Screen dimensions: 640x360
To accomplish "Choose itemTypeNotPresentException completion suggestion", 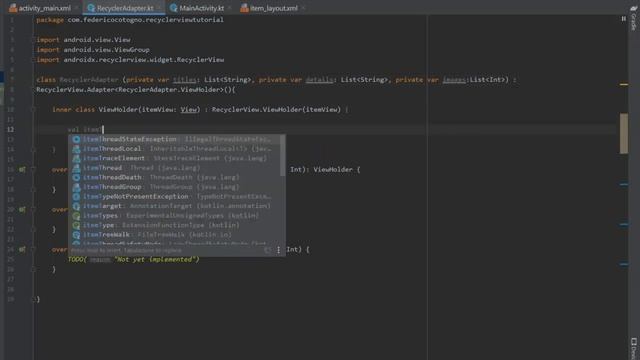I will pyautogui.click(x=174, y=196).
